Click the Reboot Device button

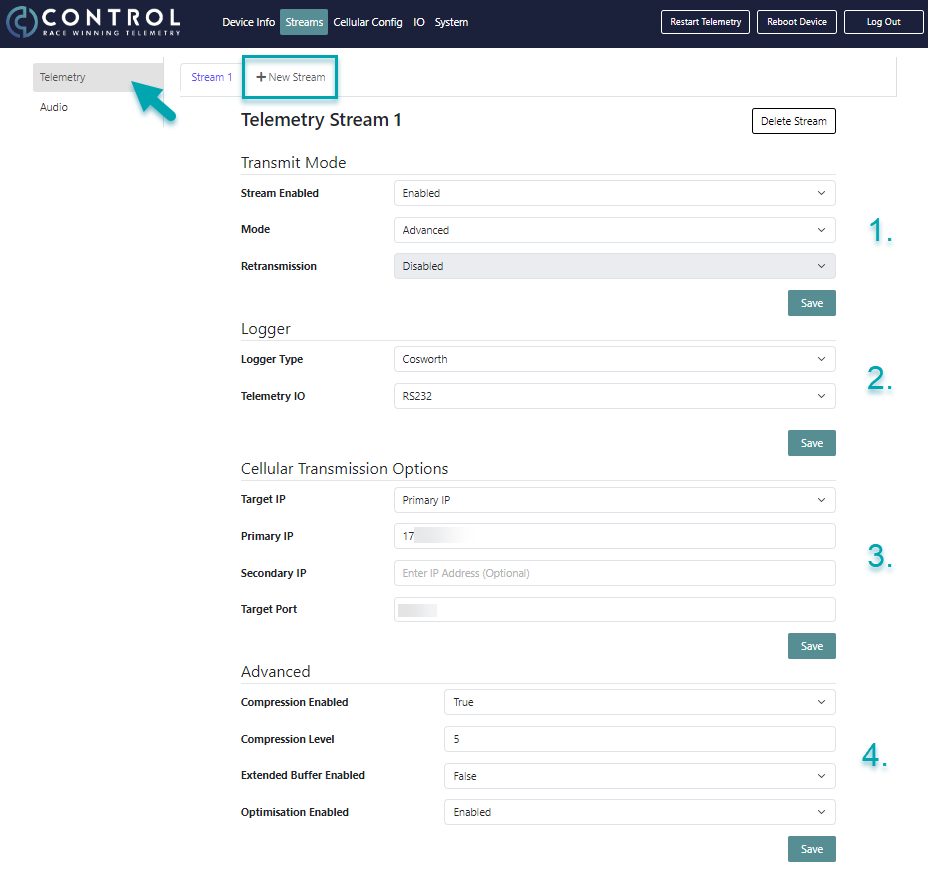(796, 22)
